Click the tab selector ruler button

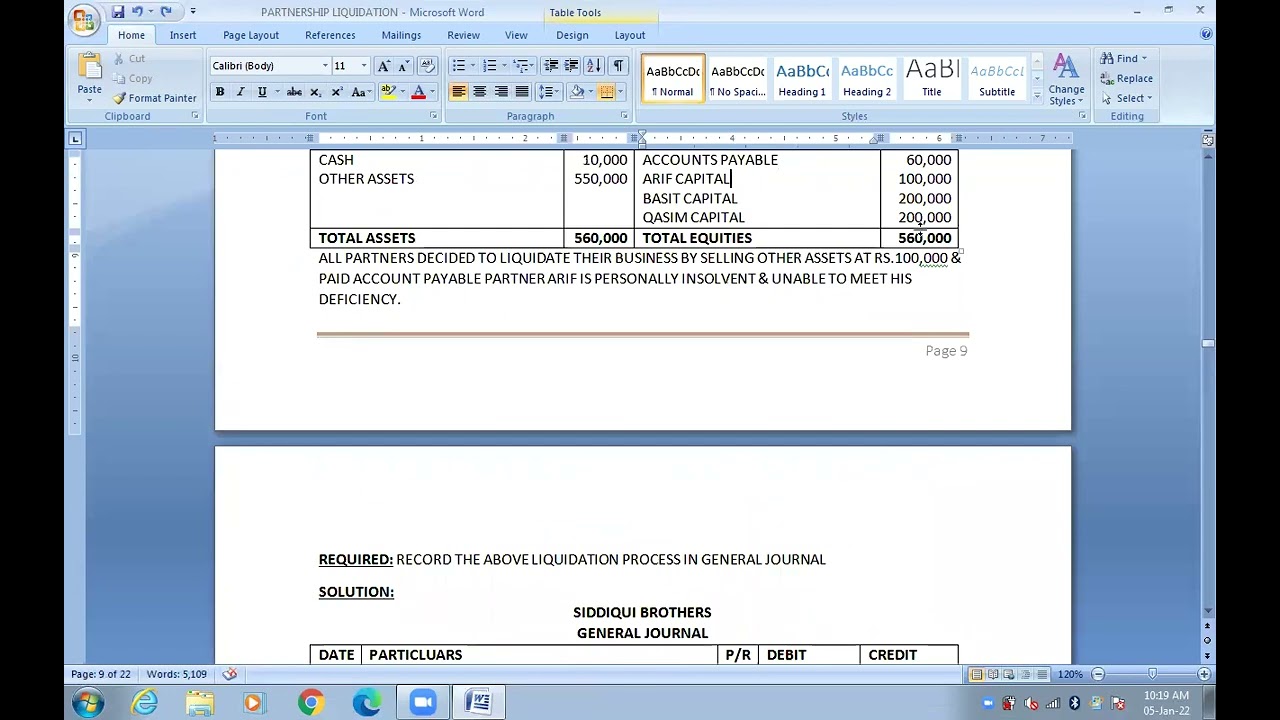pos(75,139)
